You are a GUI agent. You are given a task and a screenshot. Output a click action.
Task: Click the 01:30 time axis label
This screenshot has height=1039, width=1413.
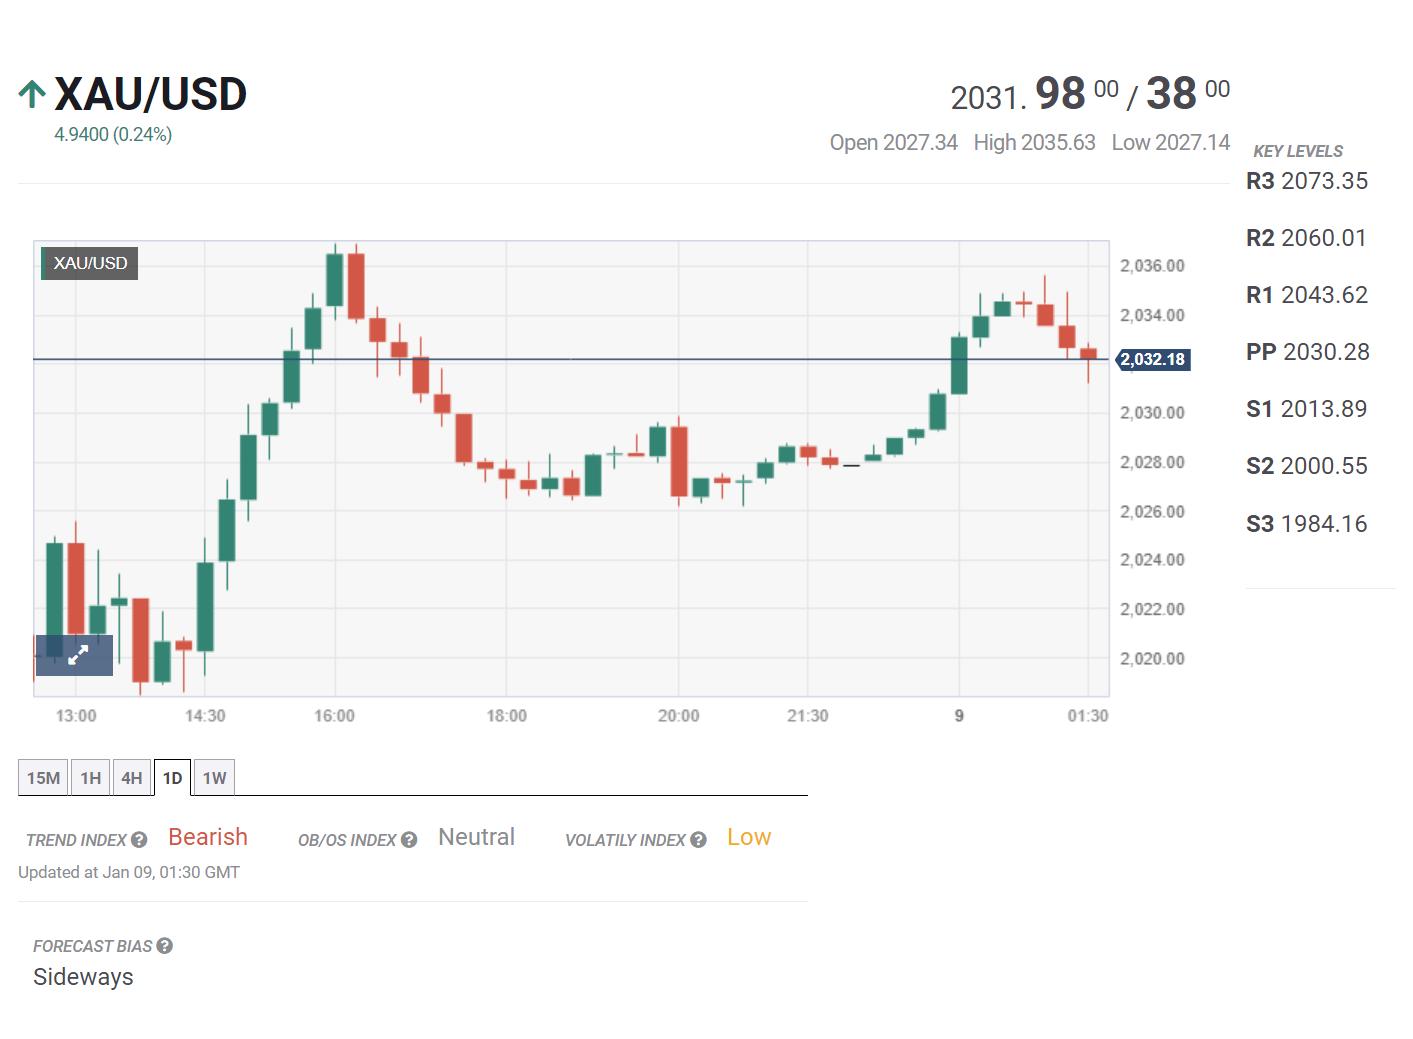point(1088,716)
